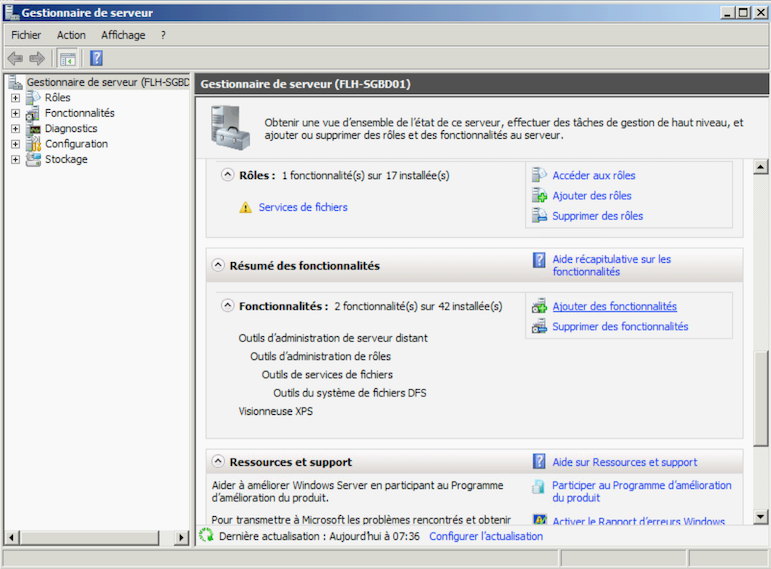This screenshot has width=771, height=569.
Task: Click the help icon beside Aide récapitulative
Action: click(539, 260)
